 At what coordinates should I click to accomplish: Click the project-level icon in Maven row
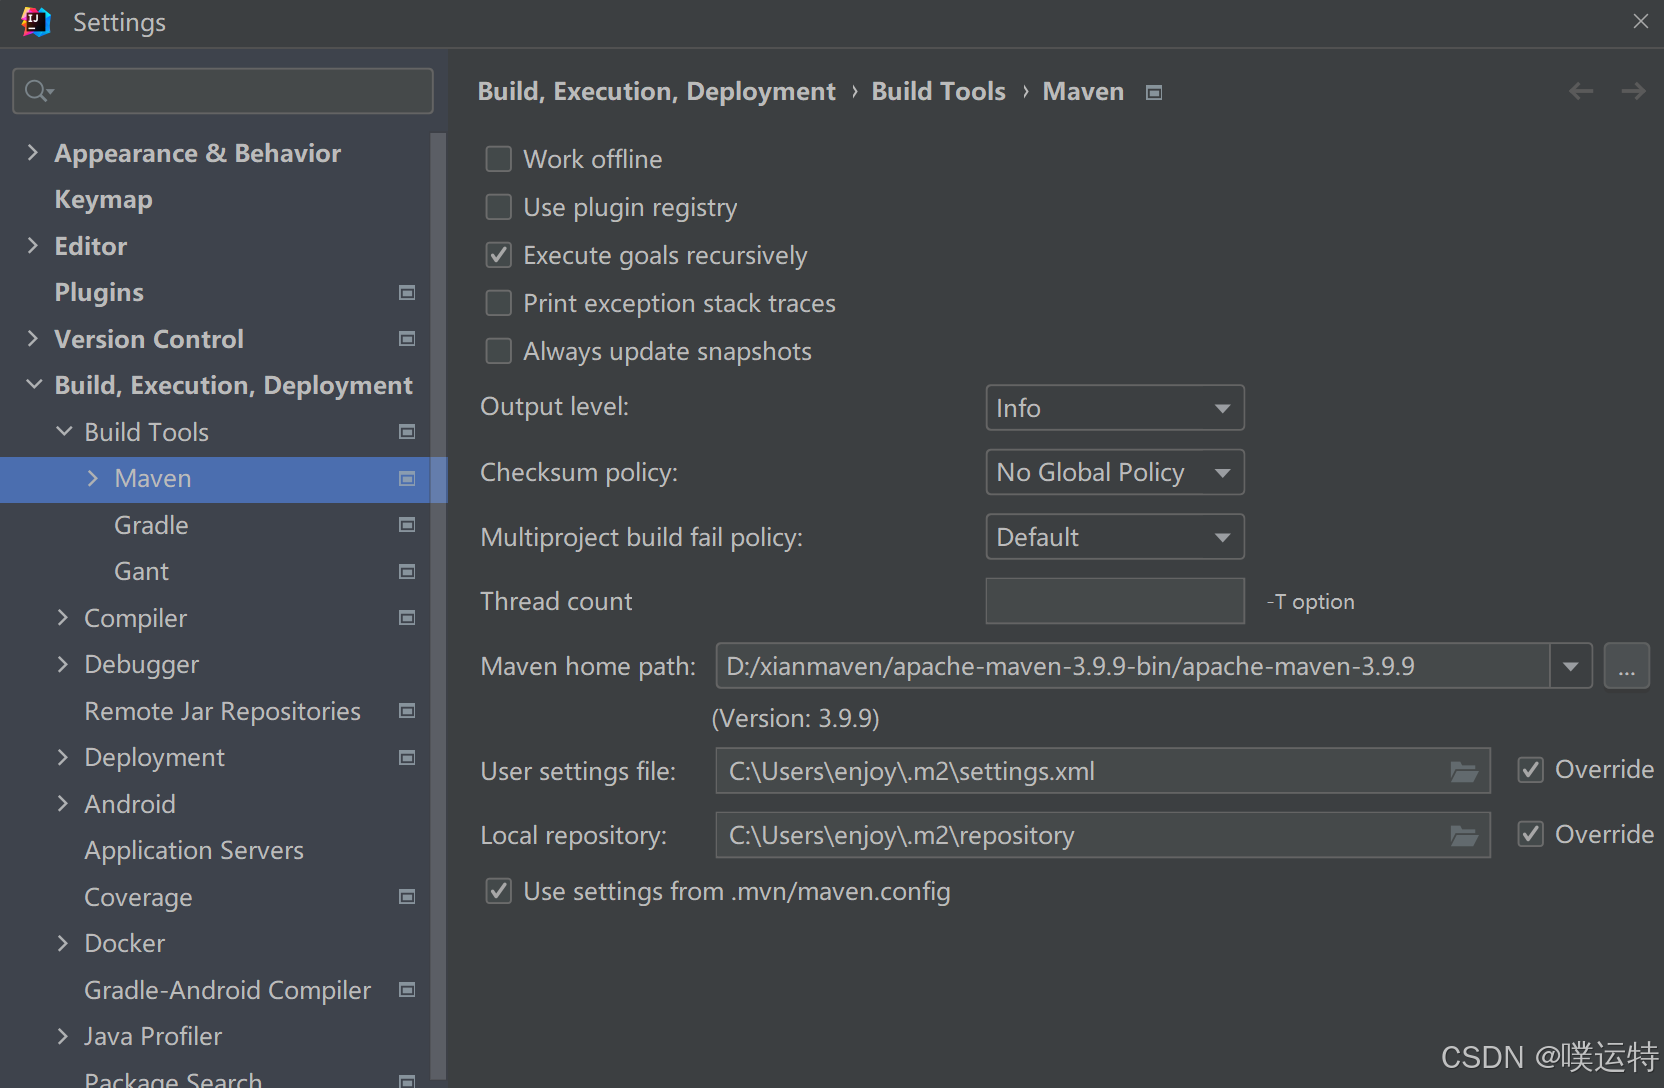(407, 478)
